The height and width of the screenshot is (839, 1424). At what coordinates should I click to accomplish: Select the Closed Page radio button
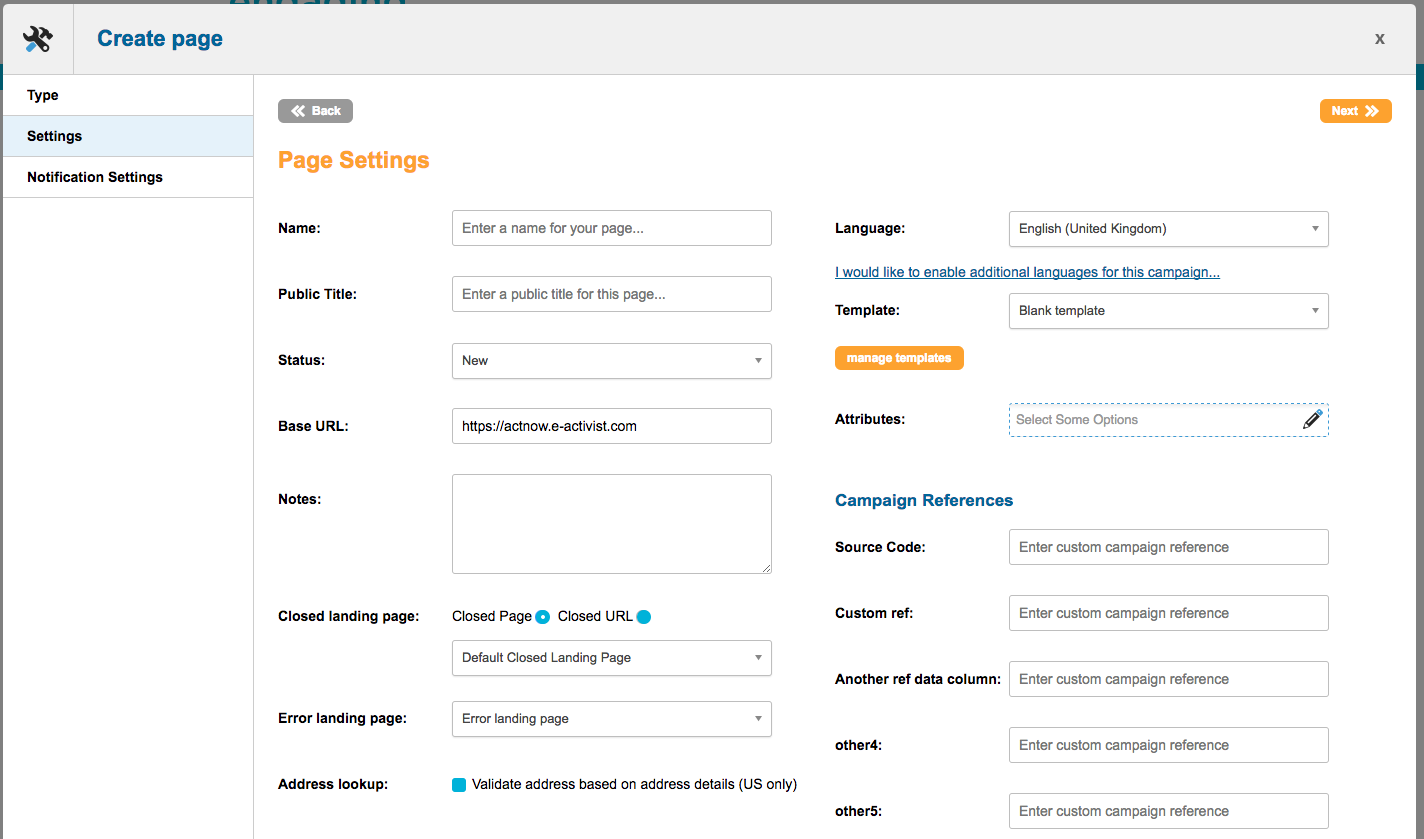tap(542, 617)
